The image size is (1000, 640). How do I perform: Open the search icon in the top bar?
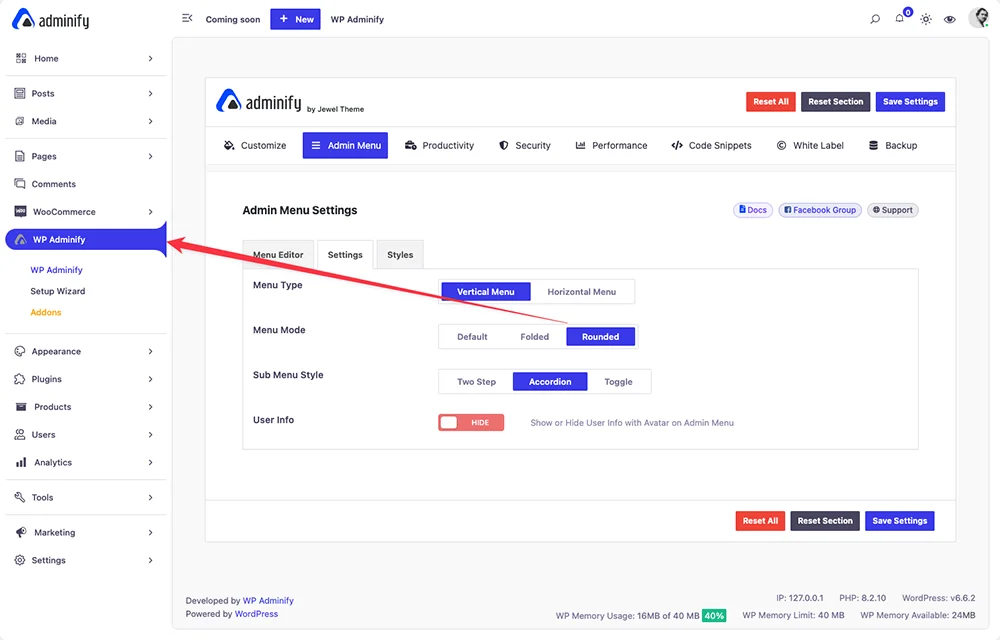(875, 19)
